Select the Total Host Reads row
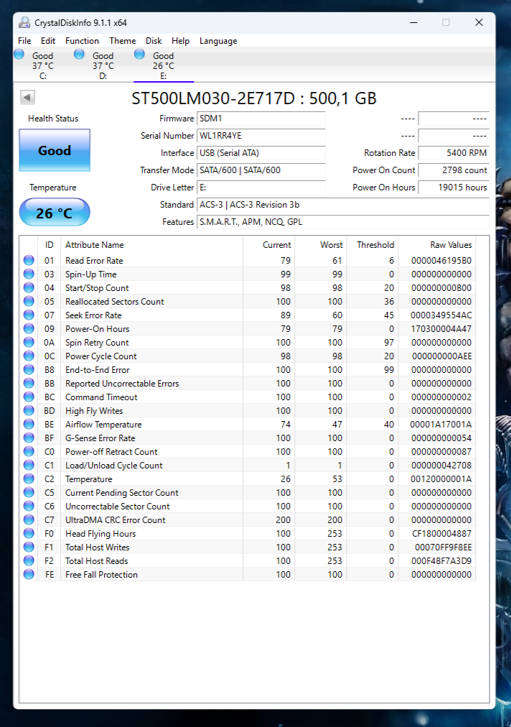 (249, 561)
